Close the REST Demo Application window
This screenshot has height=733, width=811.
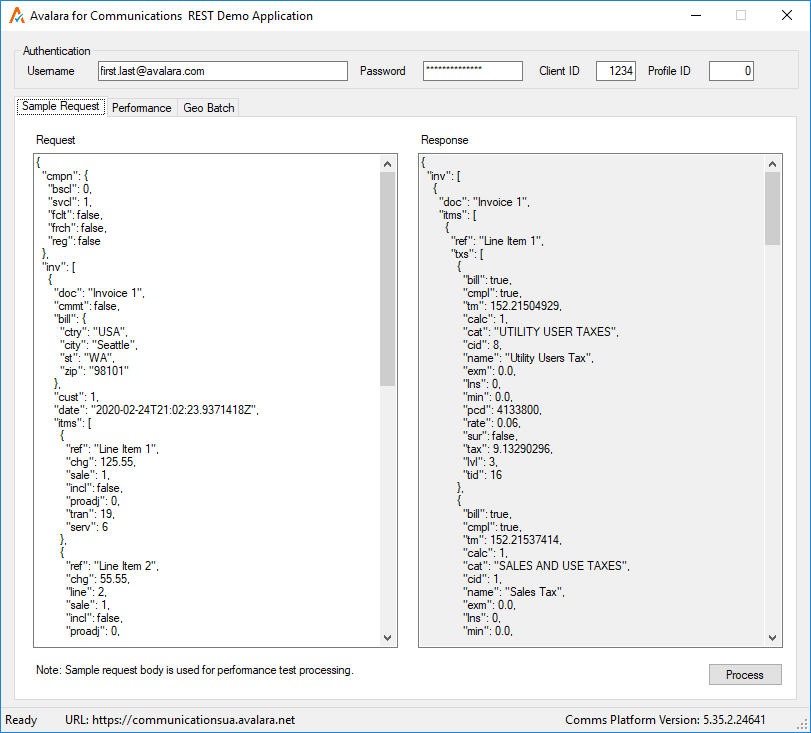(786, 16)
